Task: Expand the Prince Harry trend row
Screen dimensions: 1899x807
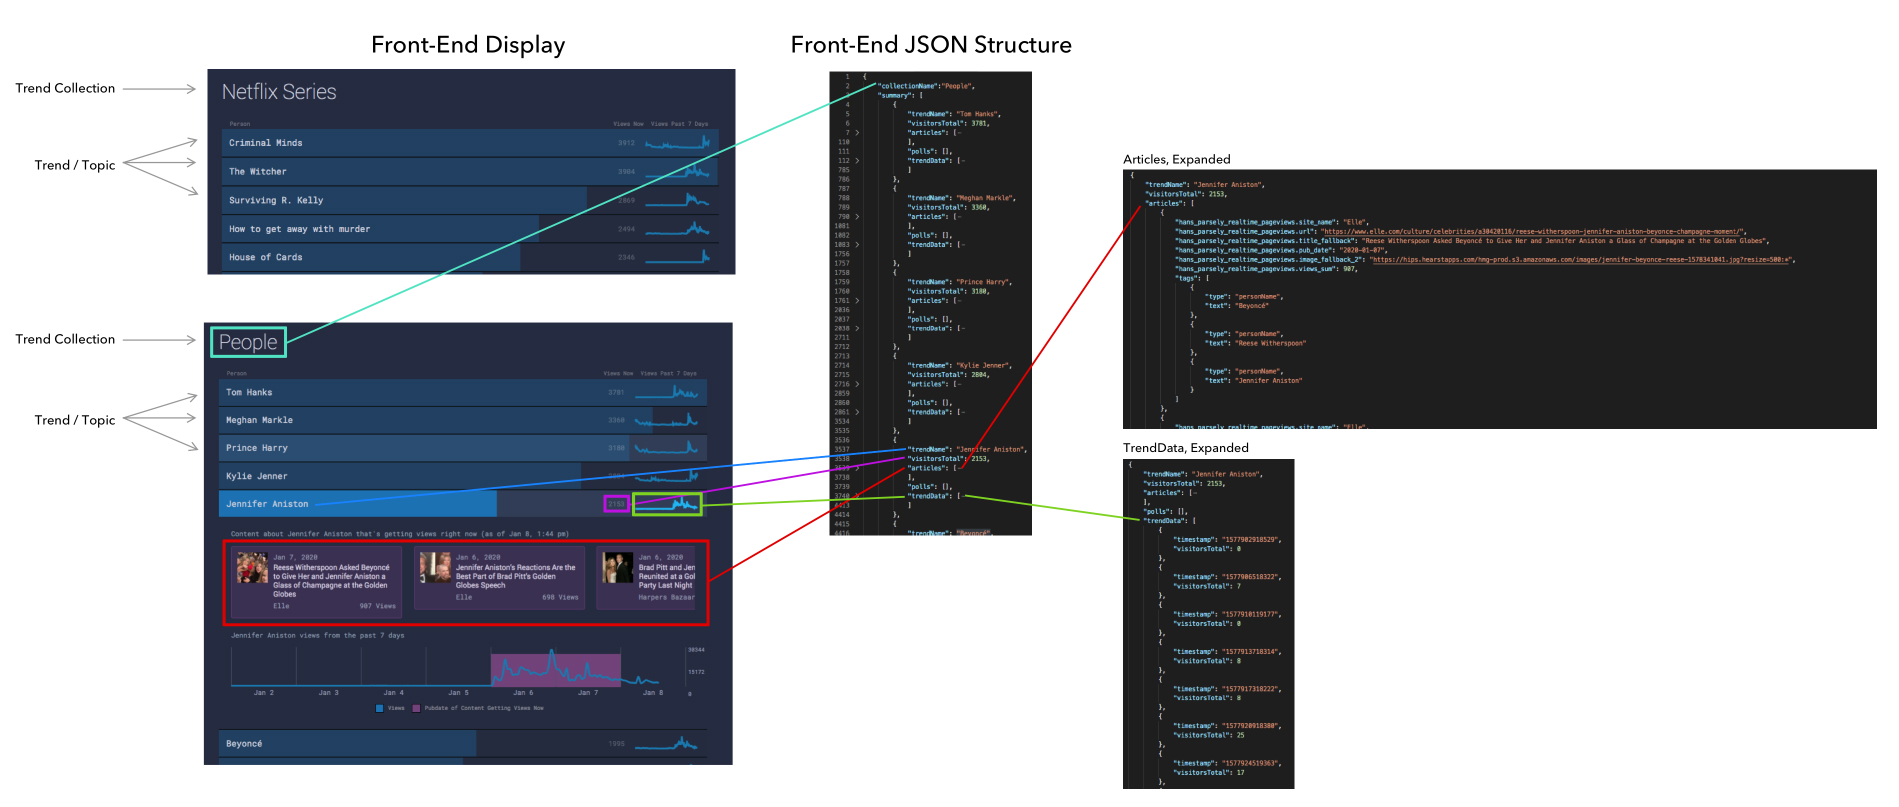Action: coord(463,448)
